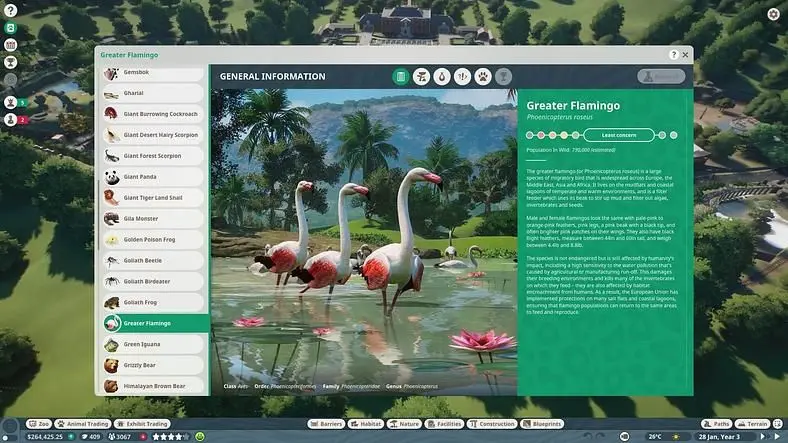788x443 pixels.
Task: Click the Giant Panda thumbnail icon
Action: tap(112, 177)
